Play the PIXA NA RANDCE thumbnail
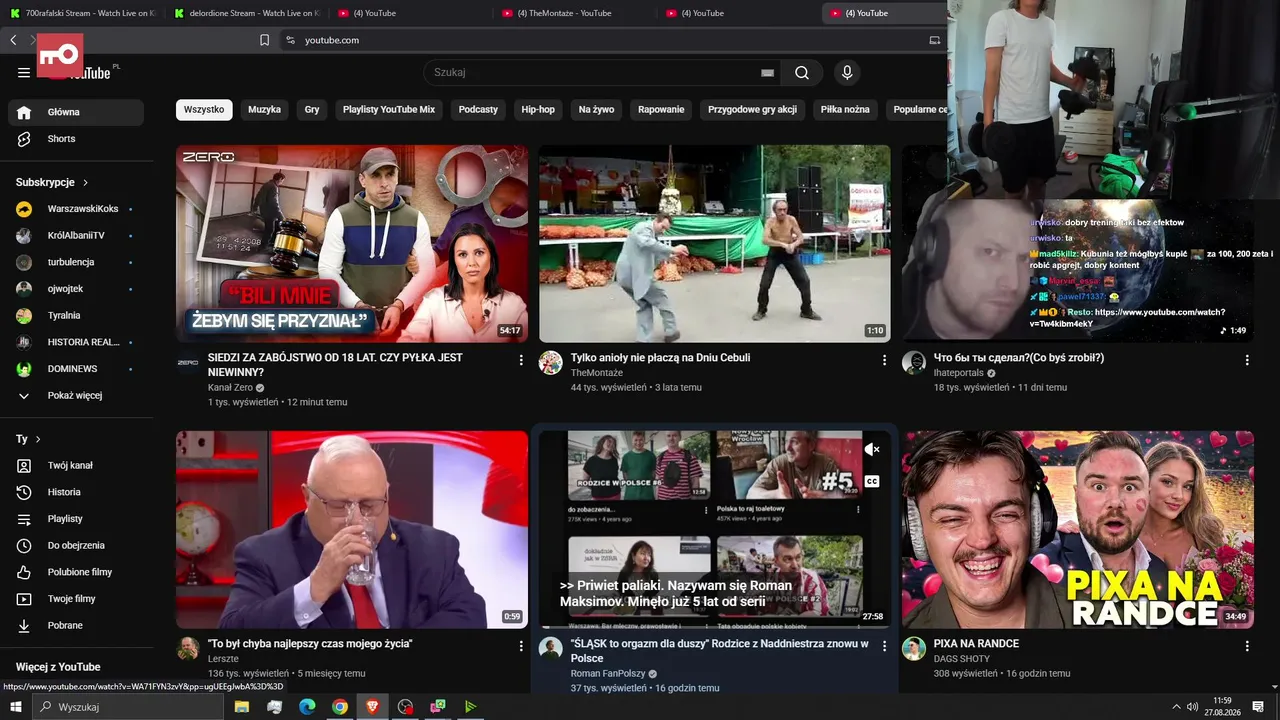The width and height of the screenshot is (1280, 720). click(1078, 530)
